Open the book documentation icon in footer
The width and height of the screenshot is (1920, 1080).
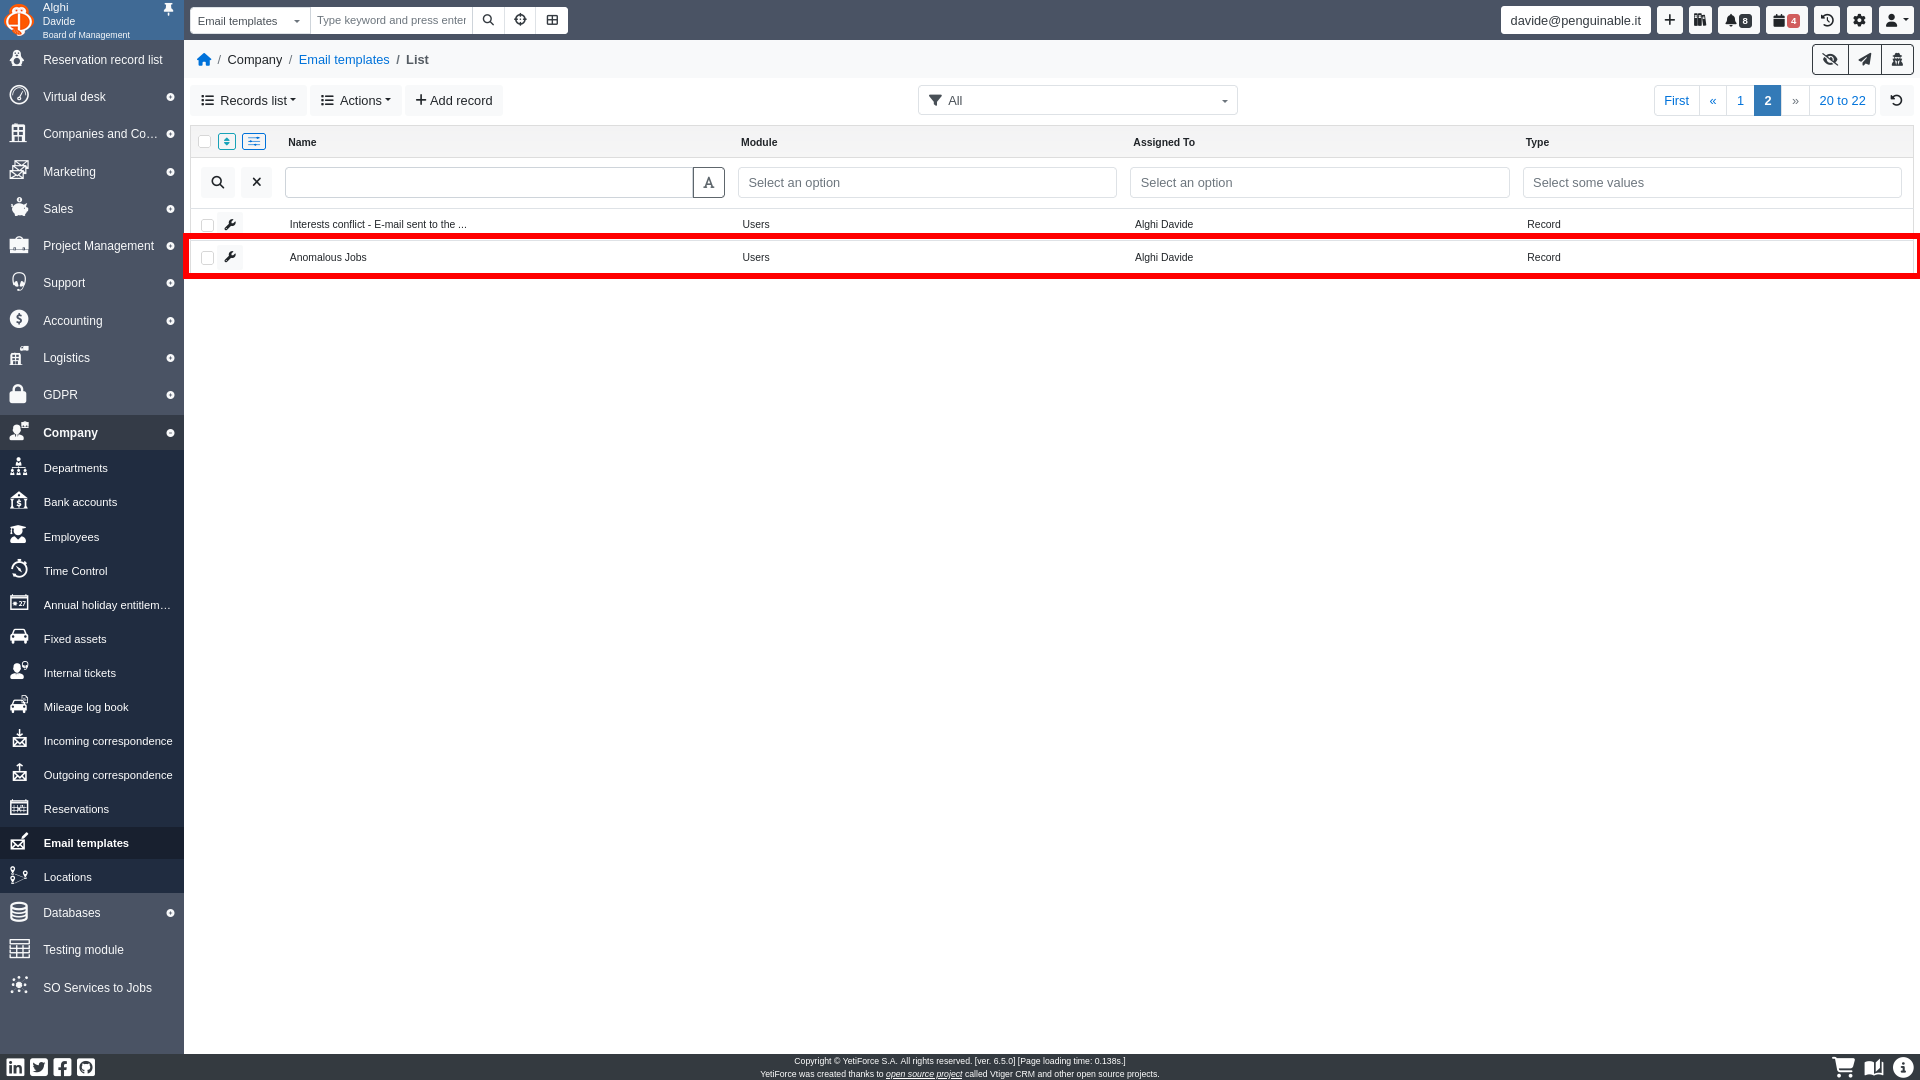(x=1874, y=1067)
